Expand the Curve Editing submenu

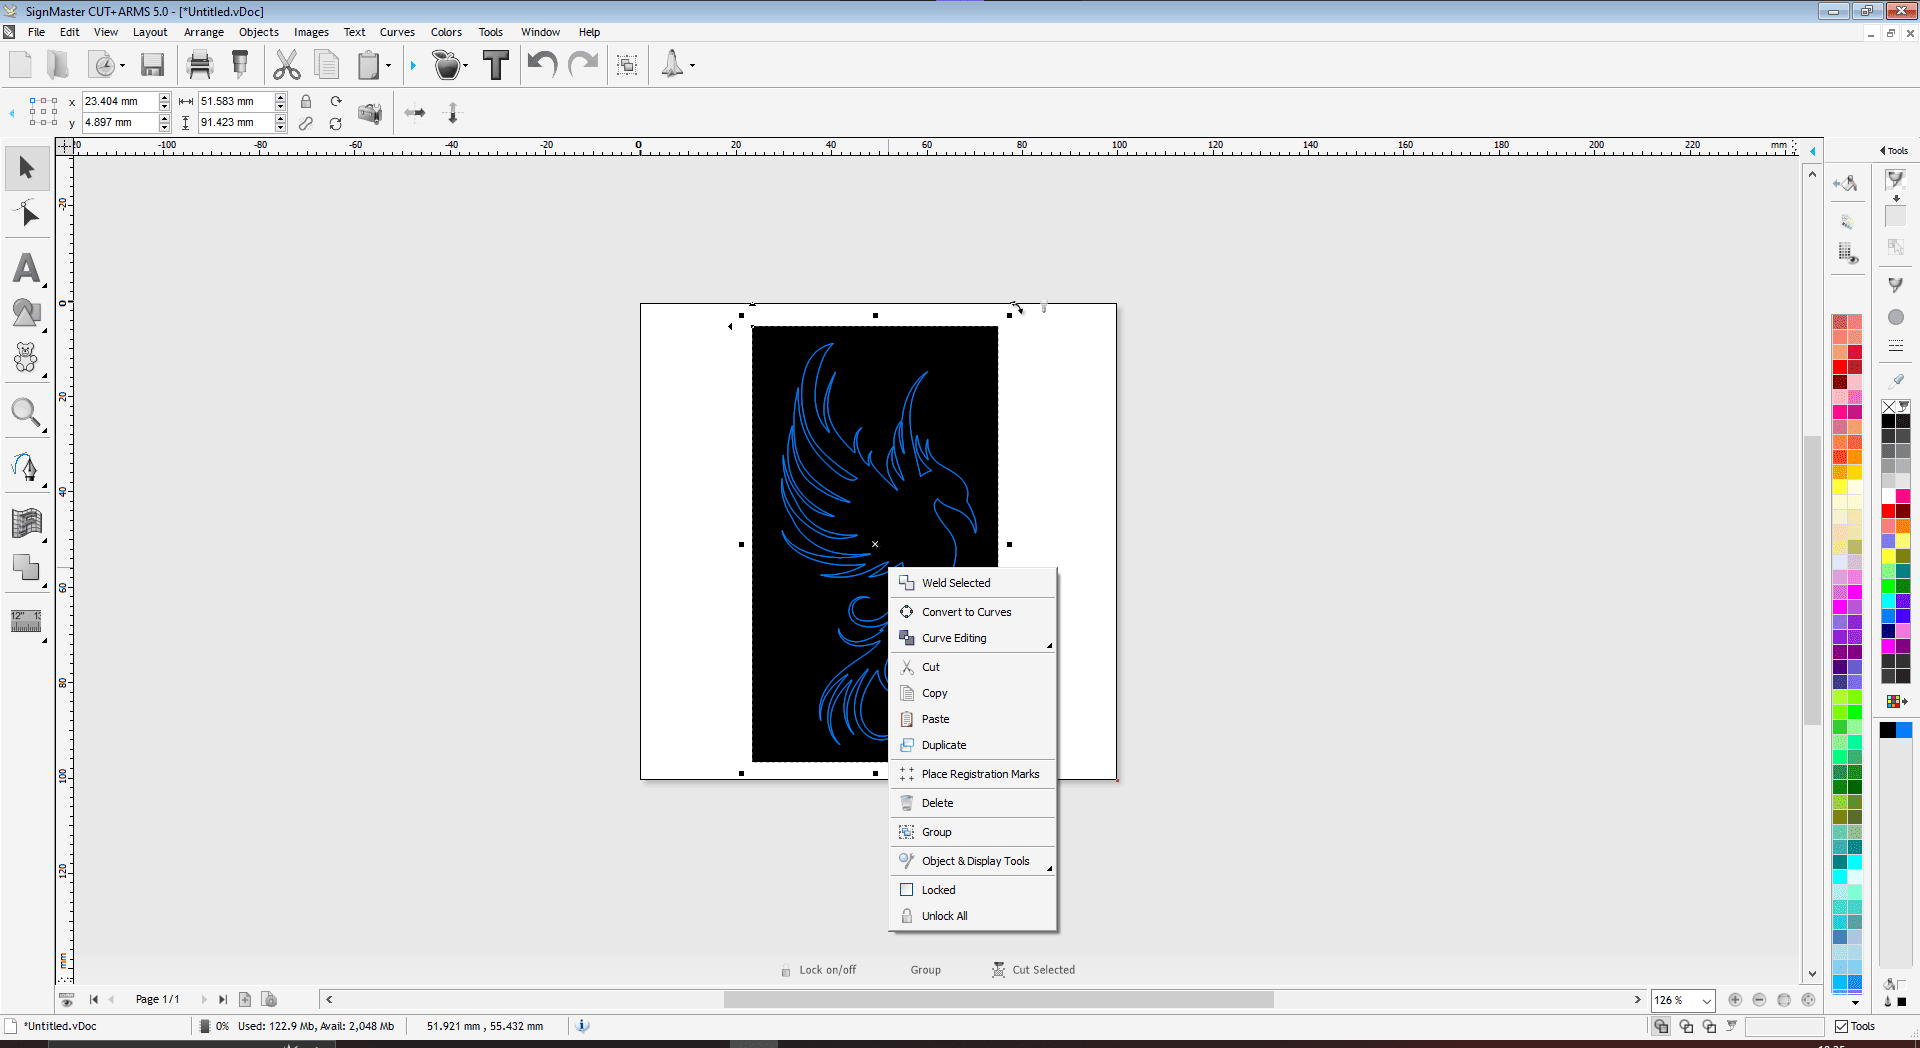tap(973, 638)
